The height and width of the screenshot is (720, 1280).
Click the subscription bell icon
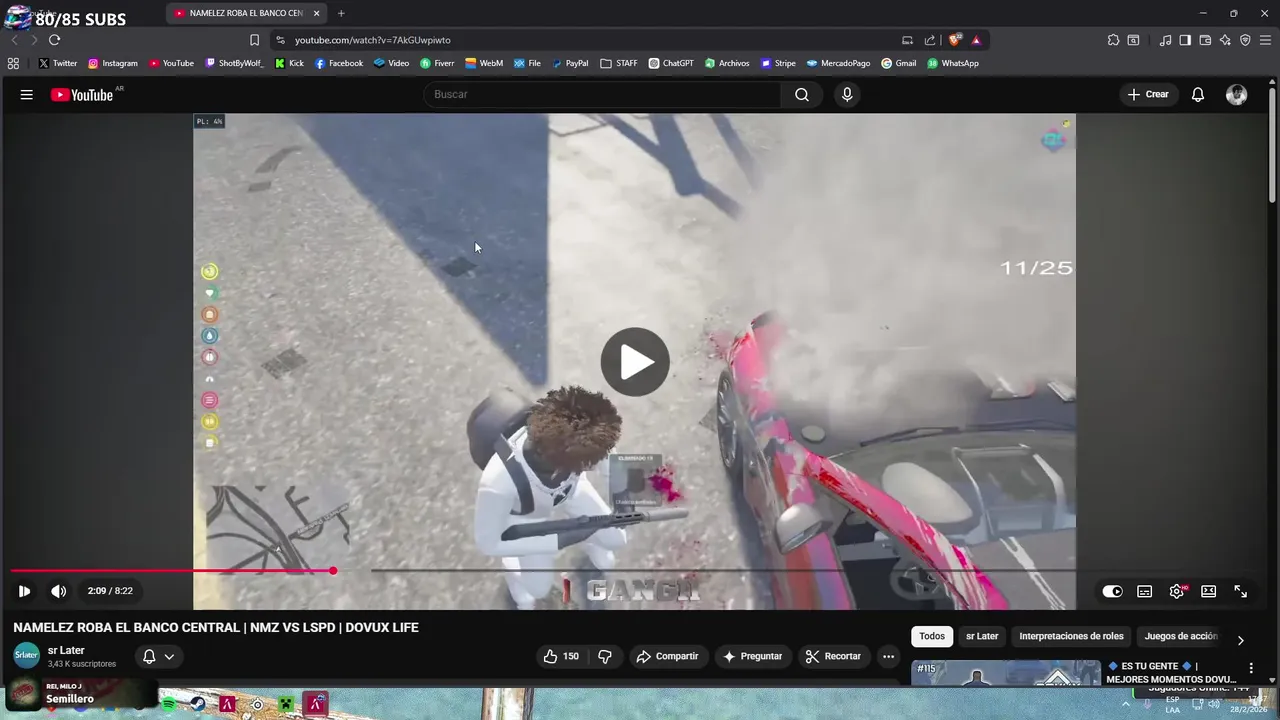(149, 657)
